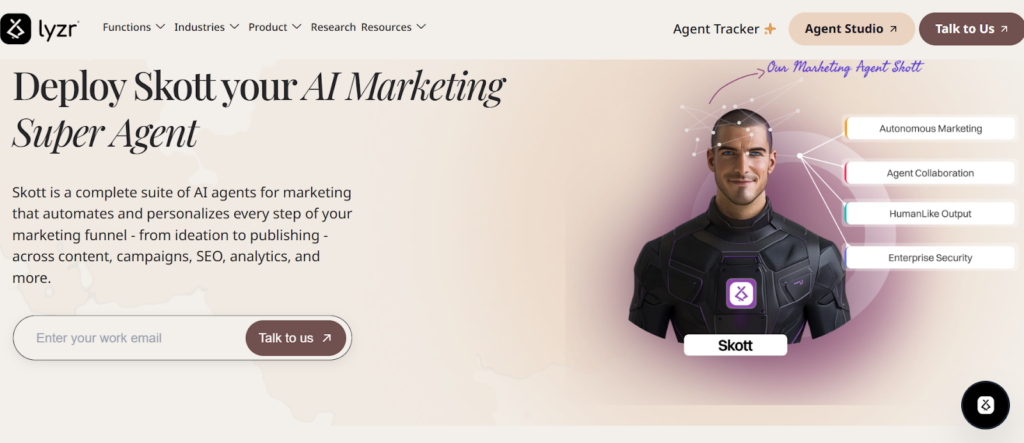1024x443 pixels.
Task: Open the Agent Tracker link
Action: [x=716, y=29]
